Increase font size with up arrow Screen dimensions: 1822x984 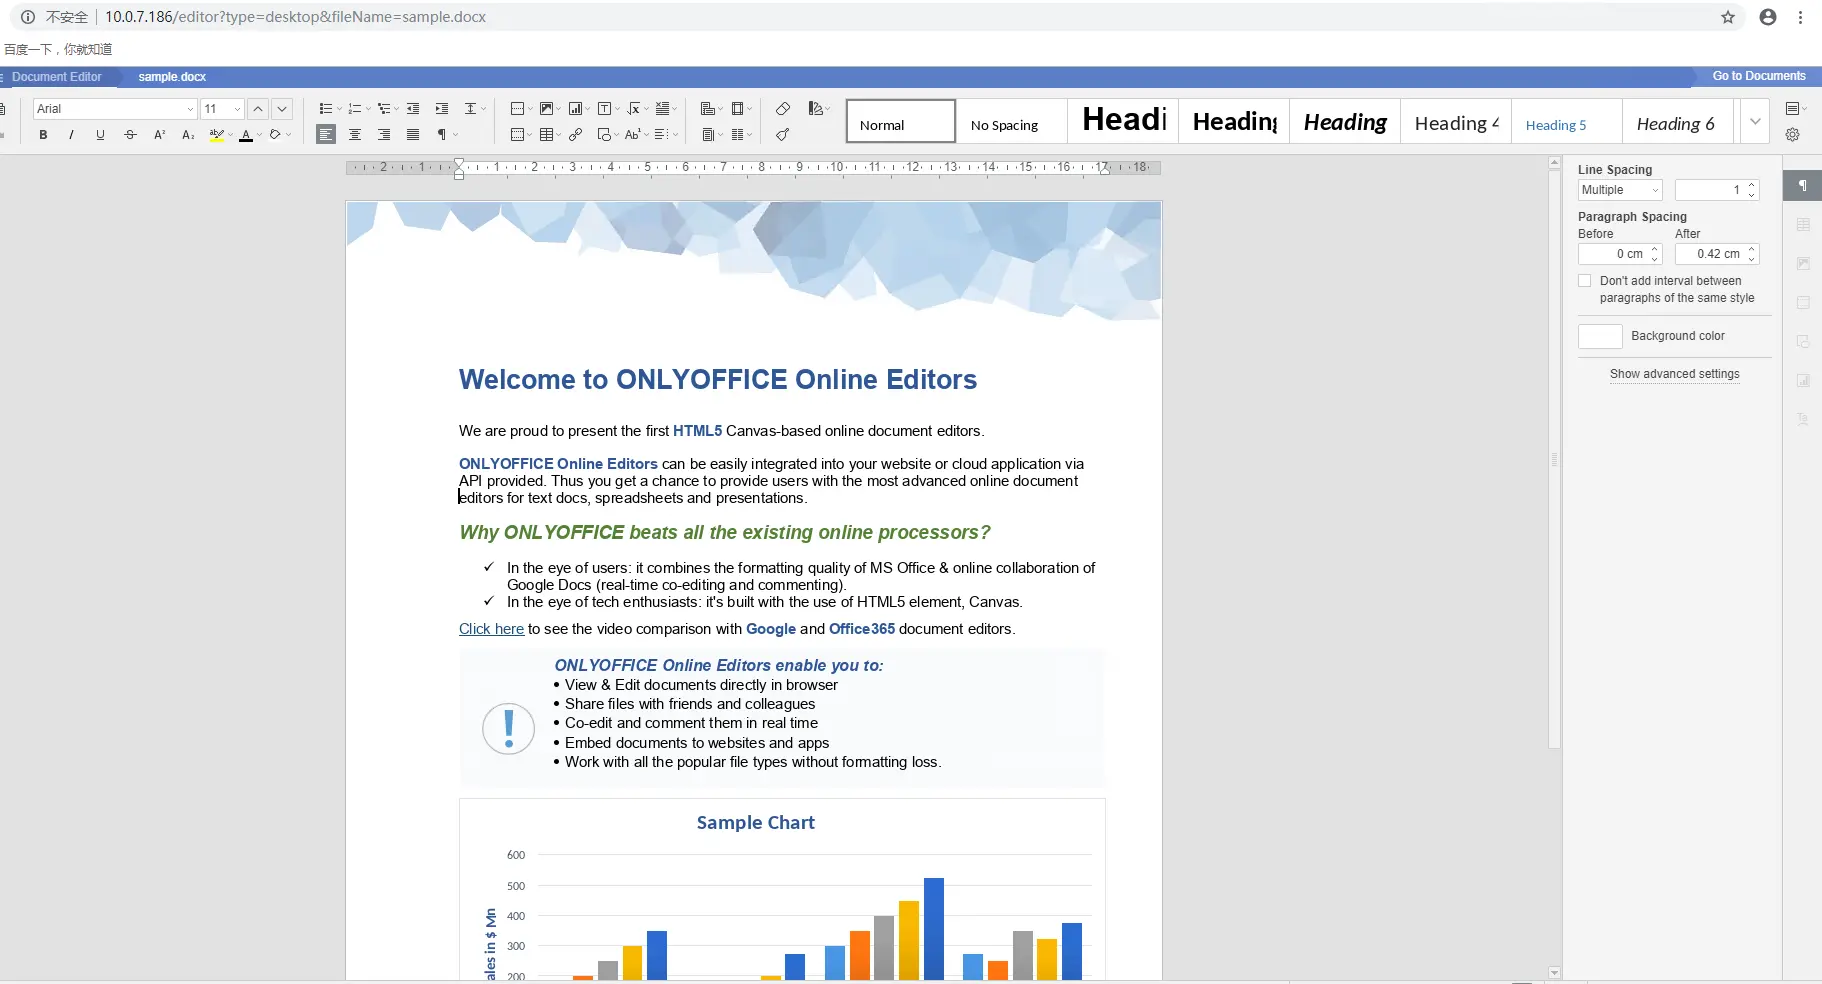pyautogui.click(x=258, y=109)
